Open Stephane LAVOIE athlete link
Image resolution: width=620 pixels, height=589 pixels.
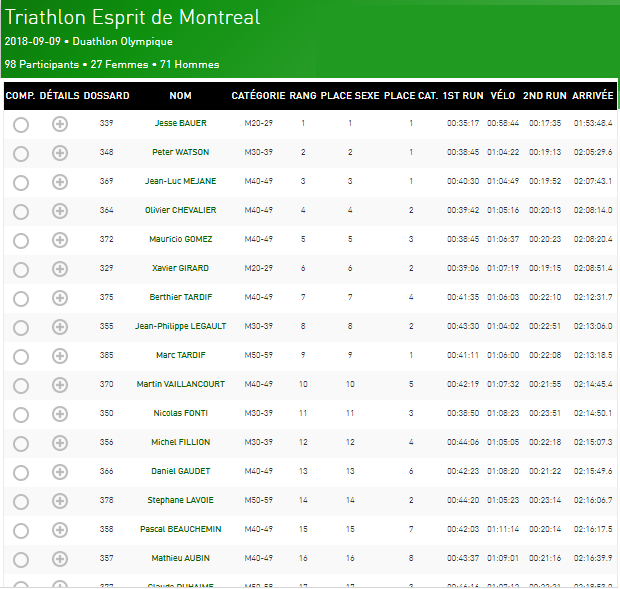181,500
